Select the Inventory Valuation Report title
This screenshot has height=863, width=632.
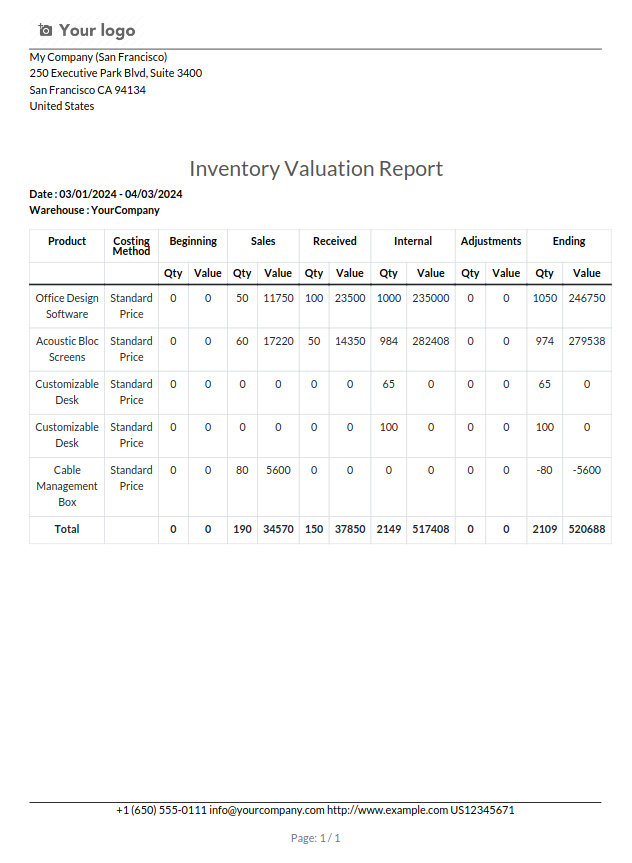316,168
